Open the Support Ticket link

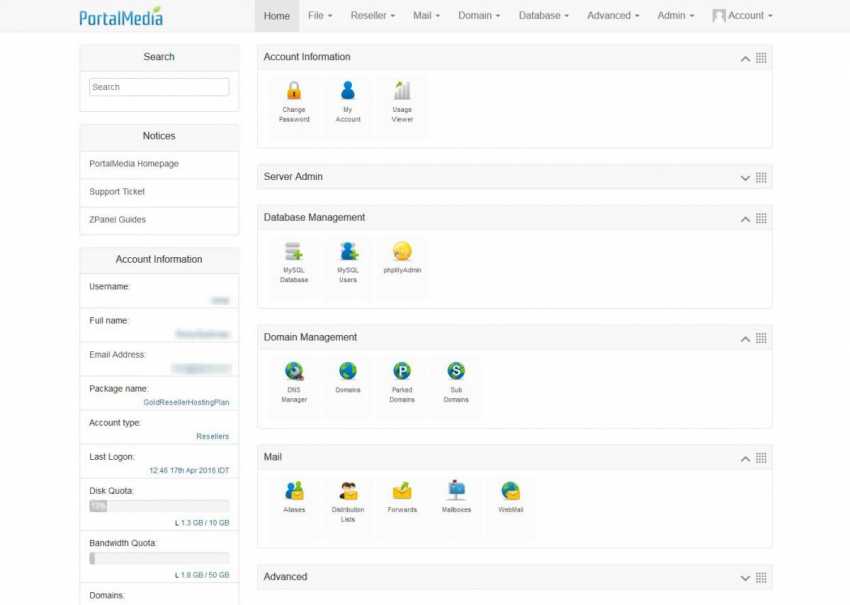pyautogui.click(x=117, y=192)
